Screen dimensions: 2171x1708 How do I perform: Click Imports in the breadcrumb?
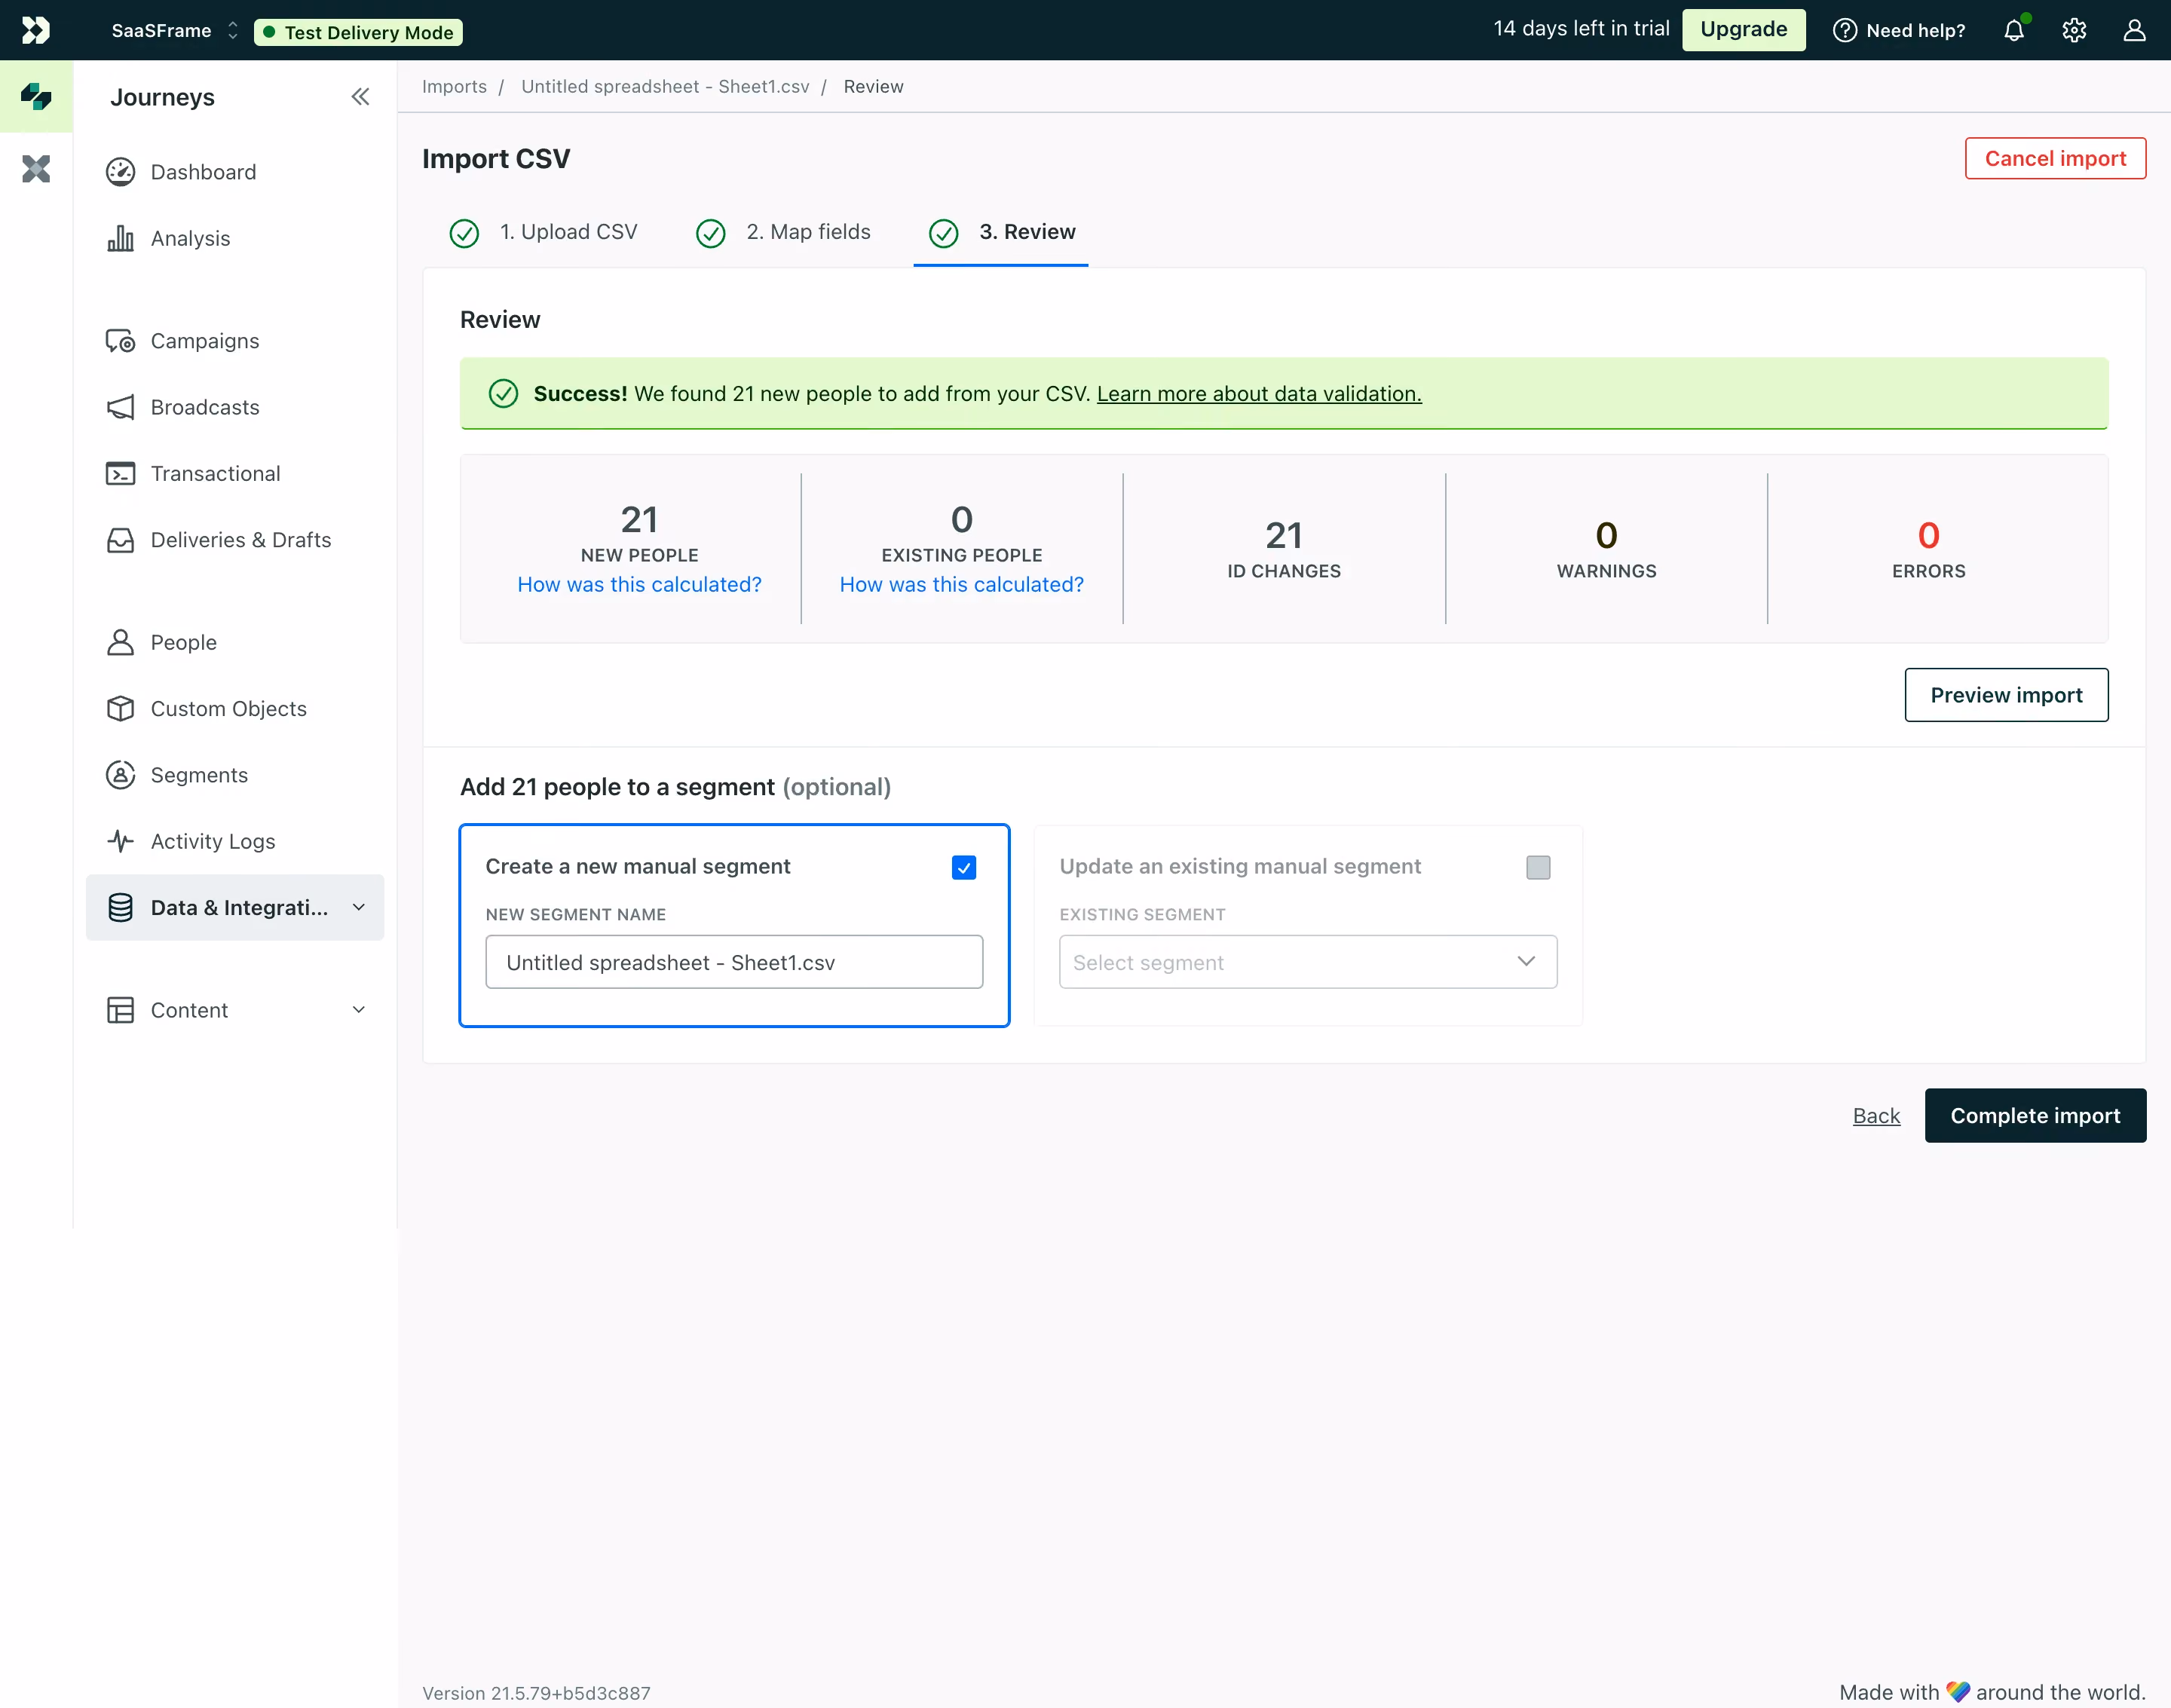pyautogui.click(x=454, y=86)
